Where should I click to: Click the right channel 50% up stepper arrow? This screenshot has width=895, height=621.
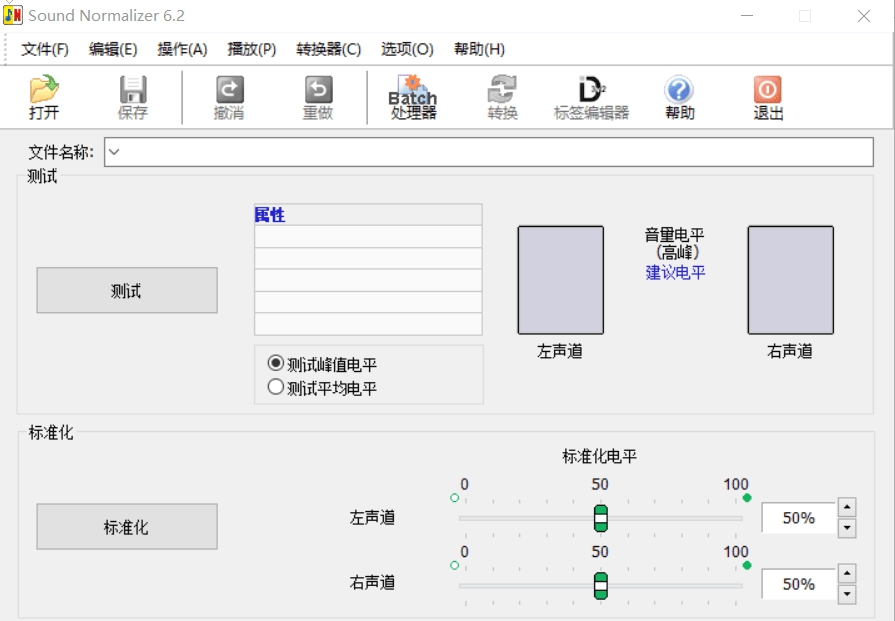coord(847,573)
